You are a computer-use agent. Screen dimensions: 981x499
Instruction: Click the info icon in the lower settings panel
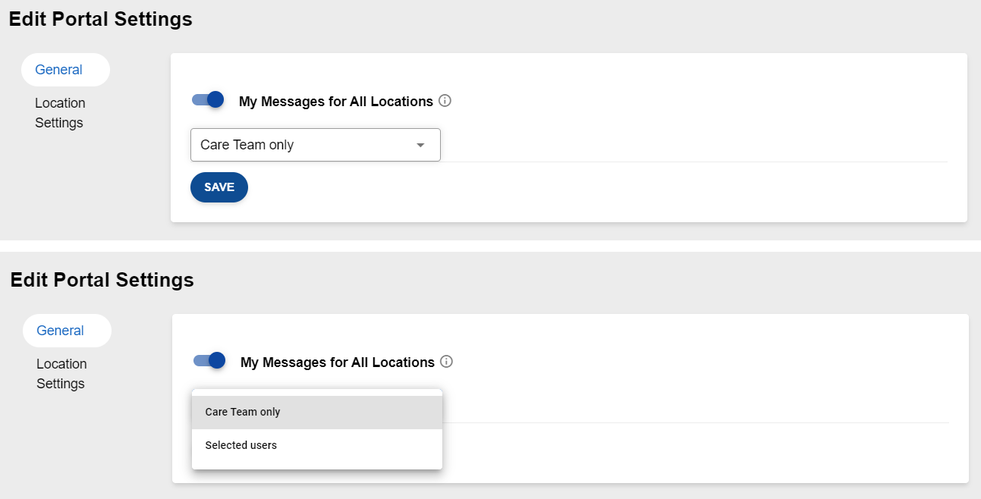coord(447,362)
